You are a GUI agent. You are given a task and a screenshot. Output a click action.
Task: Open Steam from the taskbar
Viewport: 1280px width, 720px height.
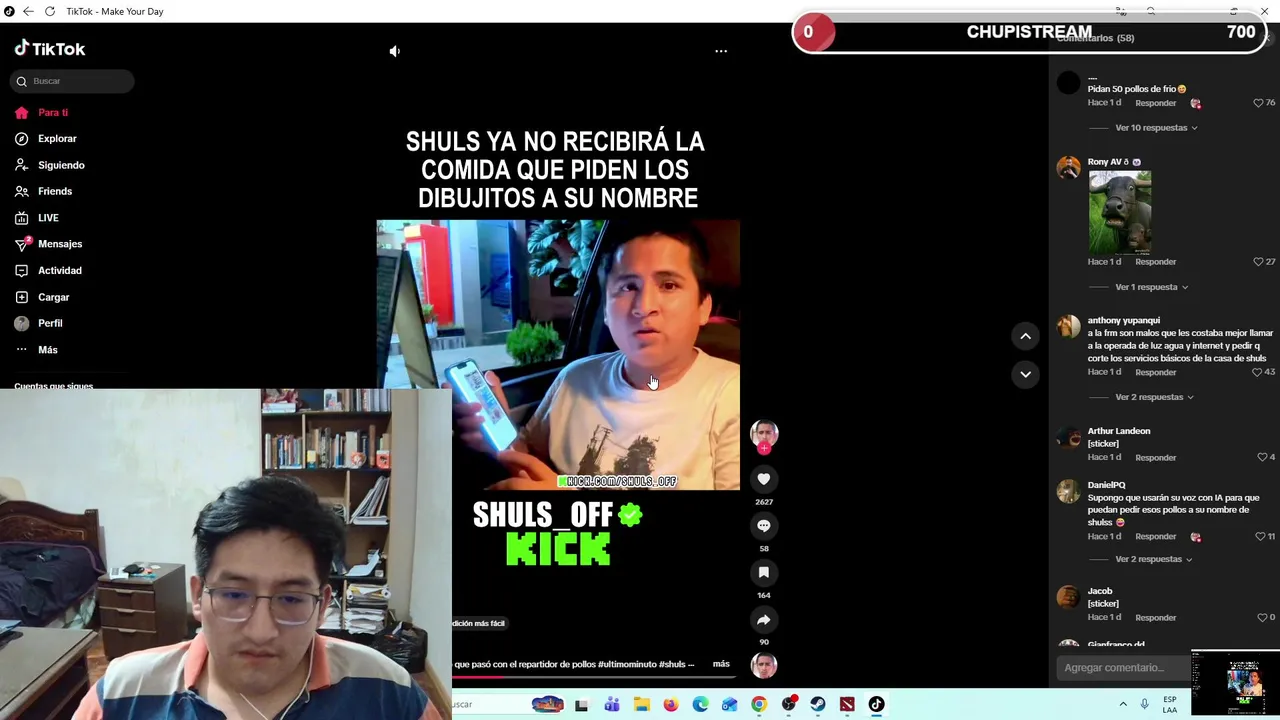pos(818,704)
